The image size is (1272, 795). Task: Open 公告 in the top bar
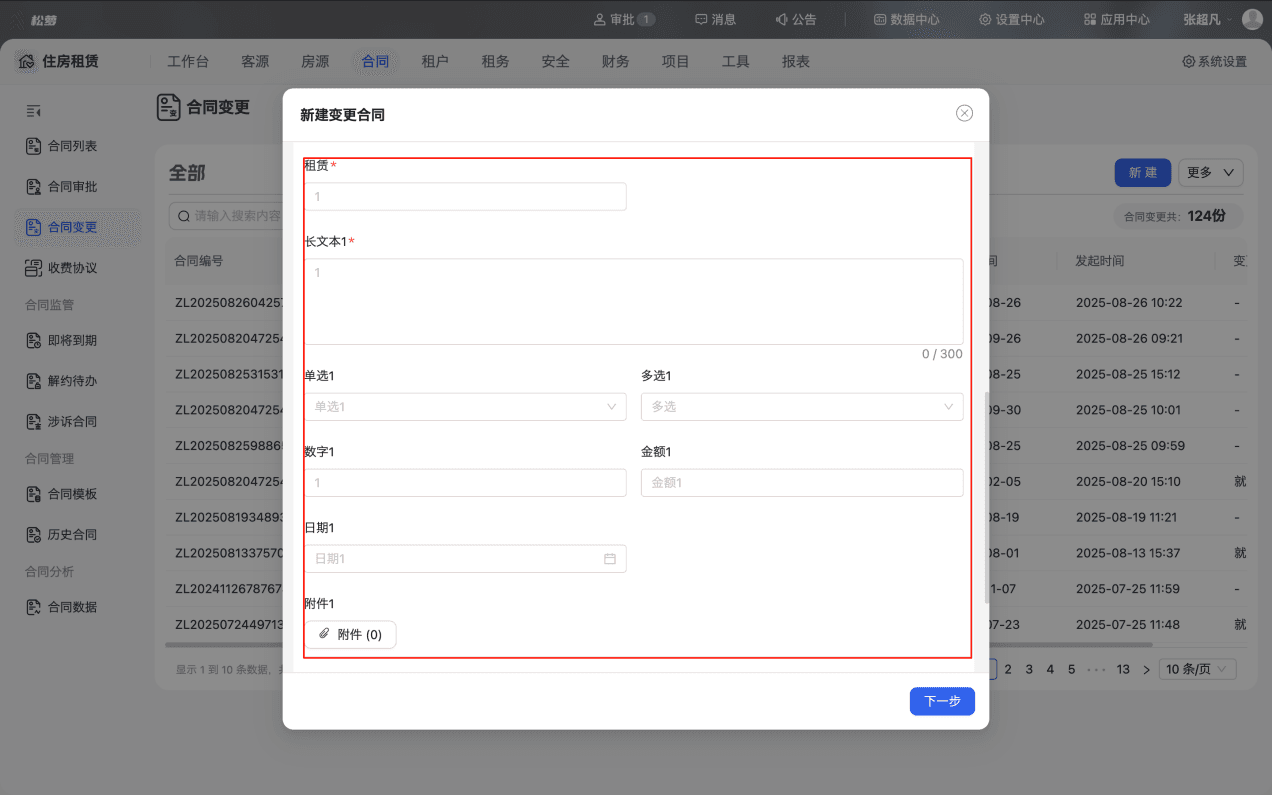pyautogui.click(x=796, y=19)
